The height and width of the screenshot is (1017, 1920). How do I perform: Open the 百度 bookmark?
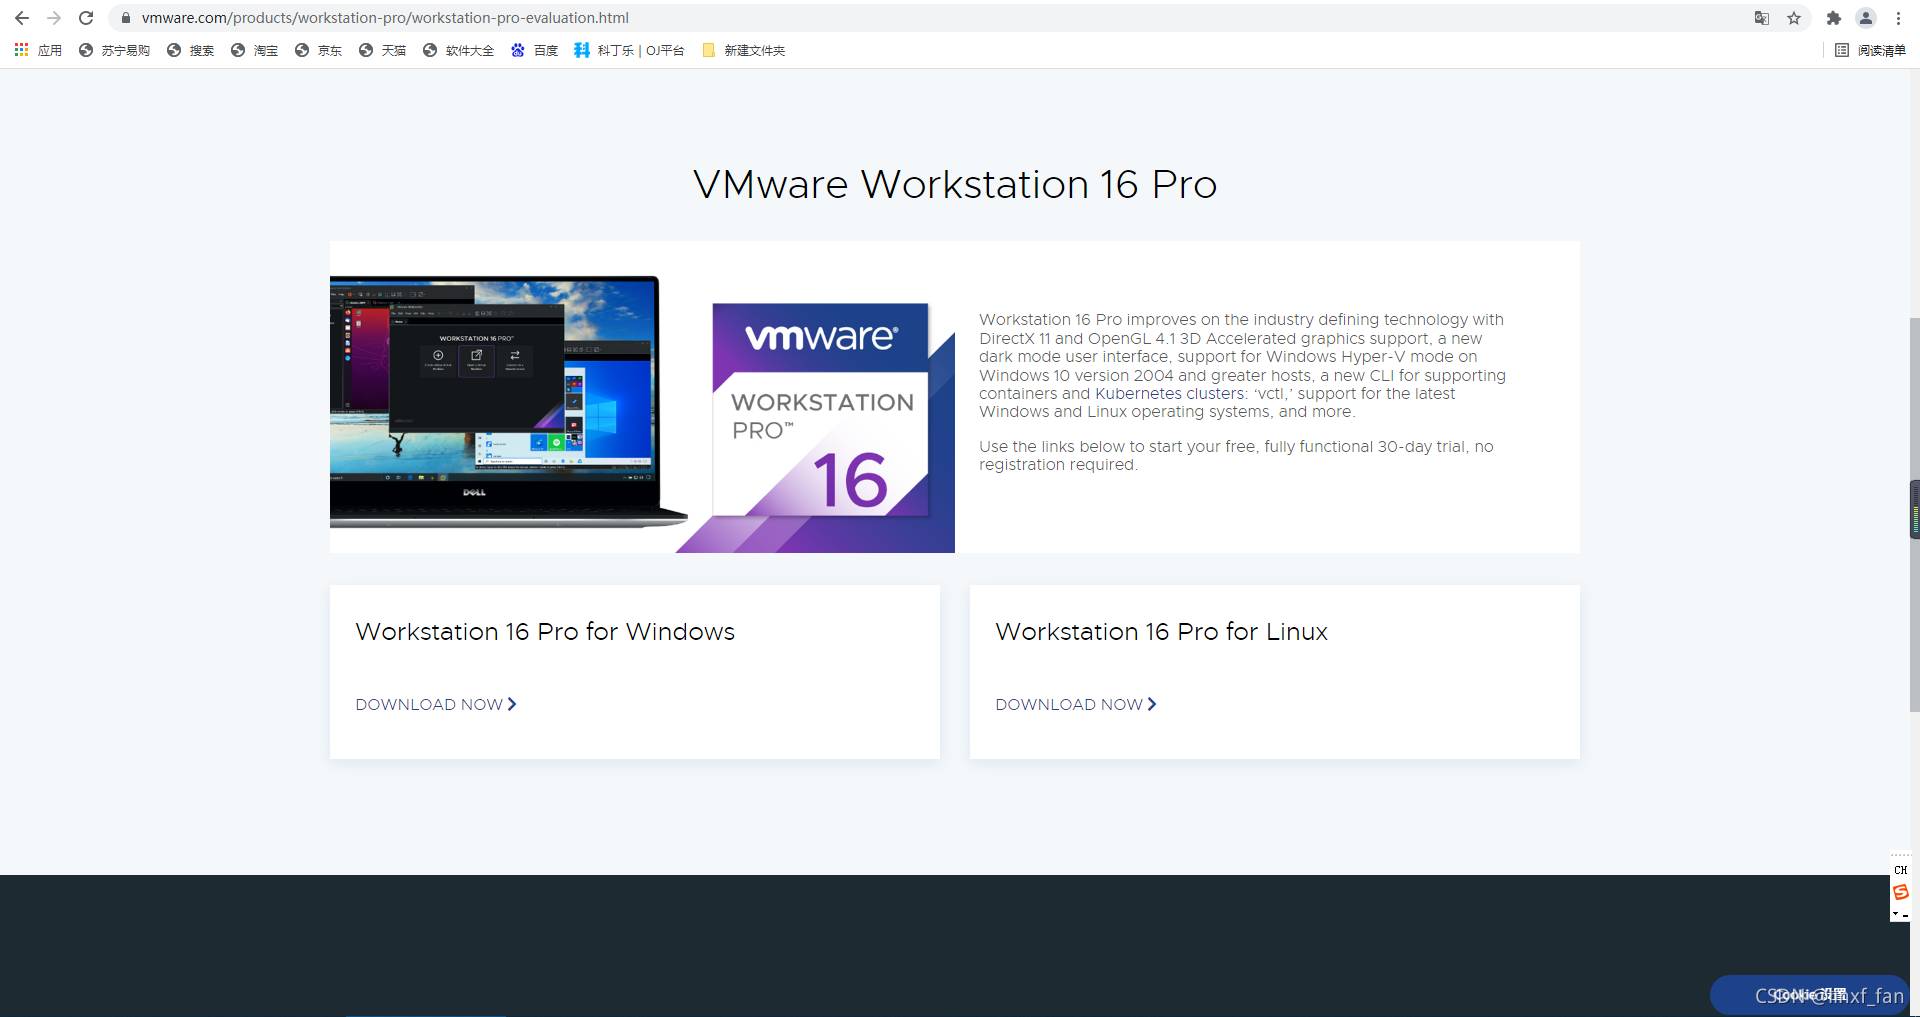534,50
